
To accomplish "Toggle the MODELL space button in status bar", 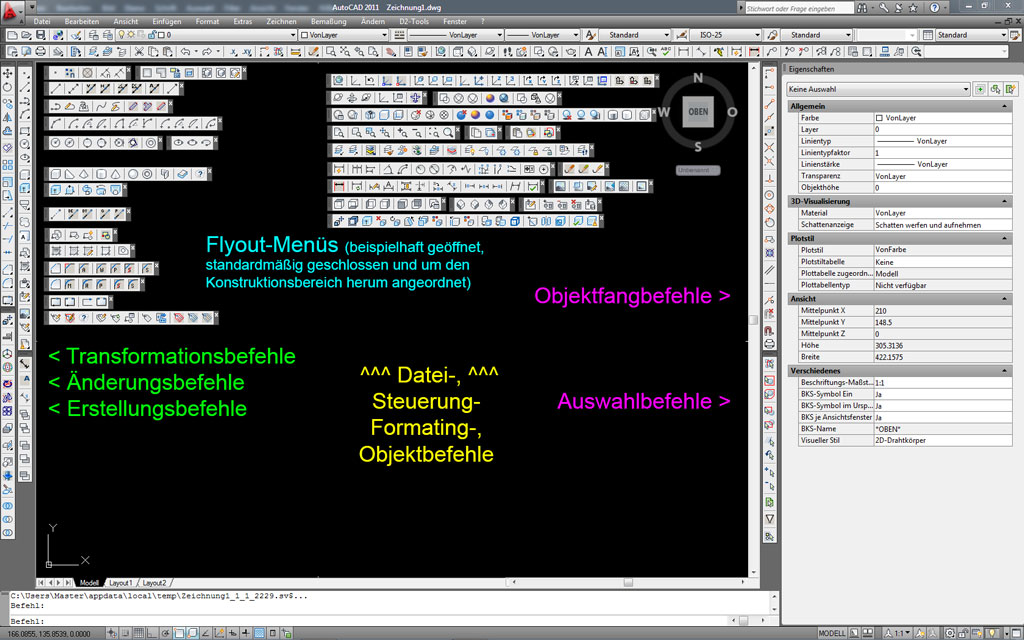I will (x=832, y=633).
